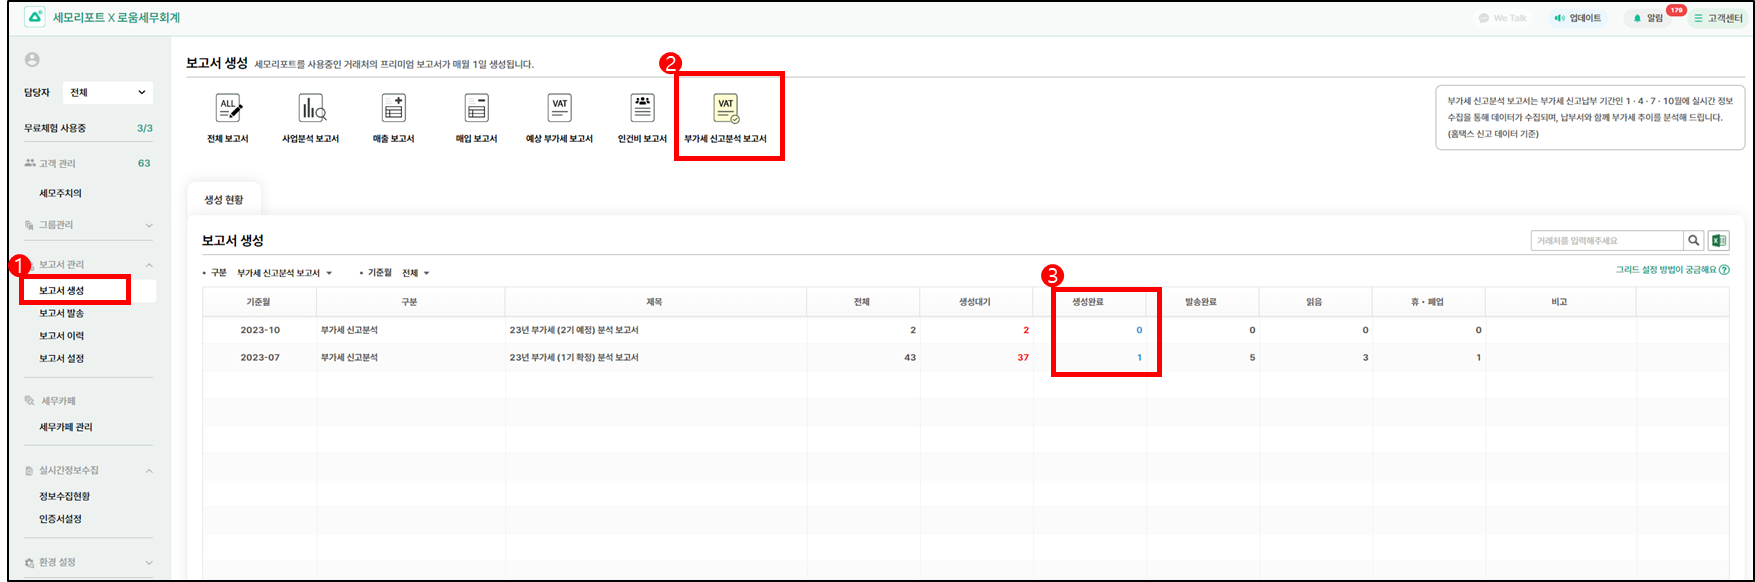Click the magnifier search button

coord(1693,241)
